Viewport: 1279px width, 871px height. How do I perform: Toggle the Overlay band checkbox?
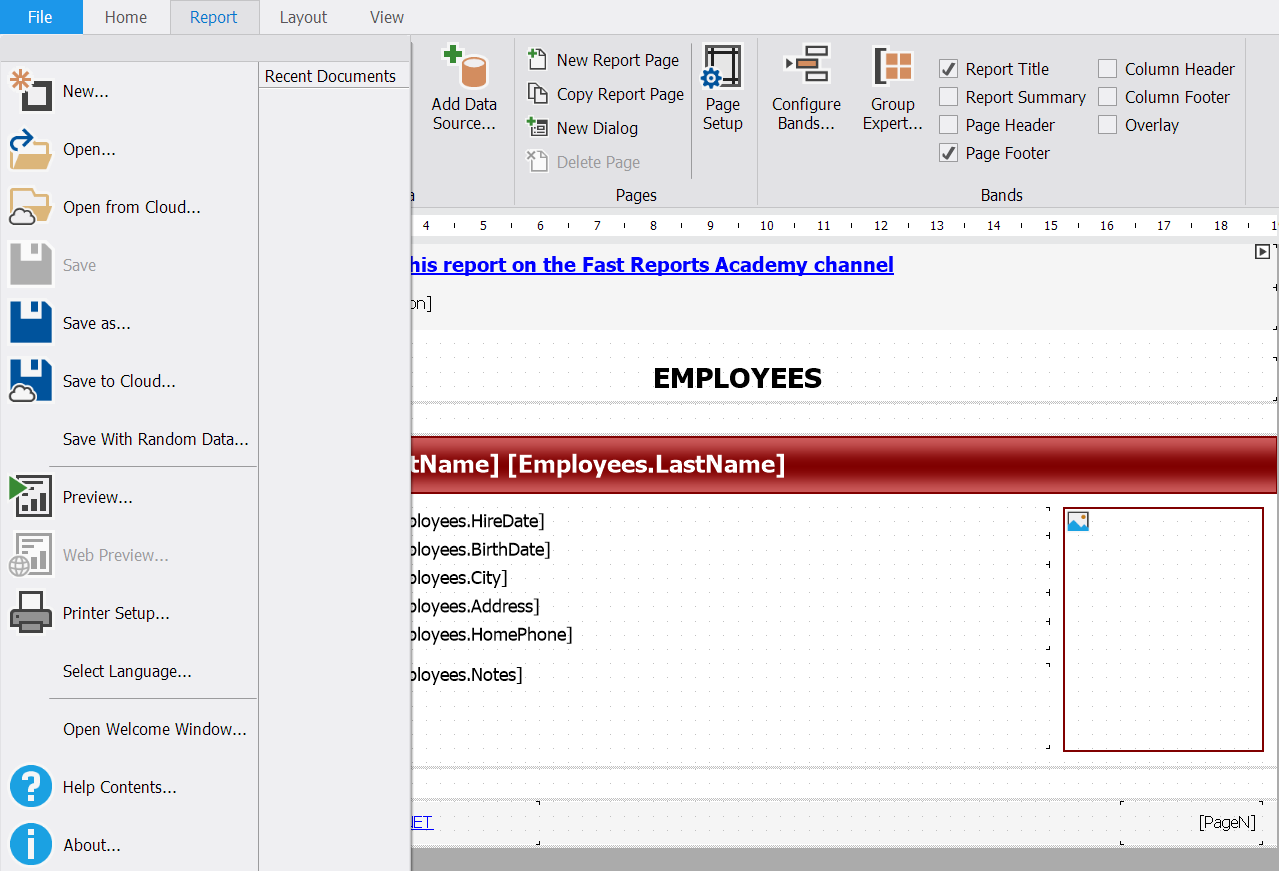pos(1108,125)
